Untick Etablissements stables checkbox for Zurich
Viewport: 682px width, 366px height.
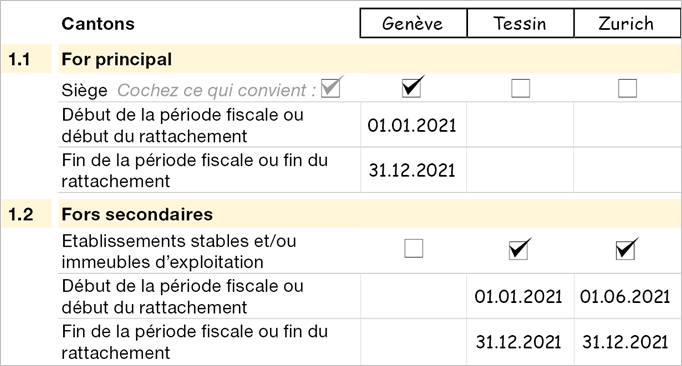(x=625, y=250)
